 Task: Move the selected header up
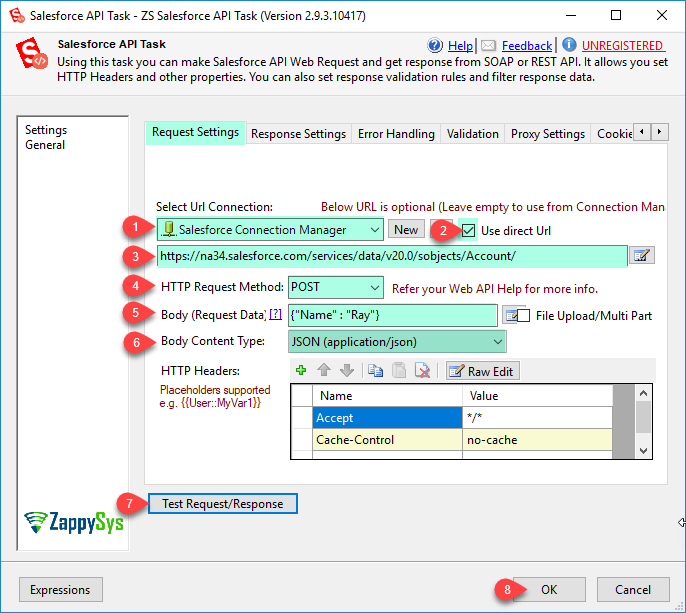[x=324, y=371]
